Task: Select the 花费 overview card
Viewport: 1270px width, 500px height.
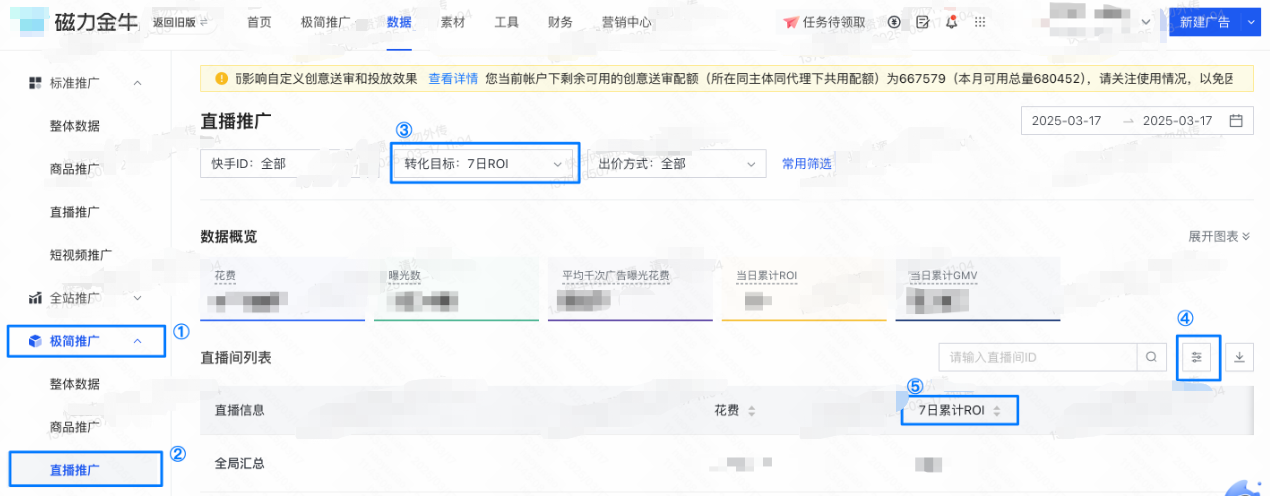Action: click(x=282, y=290)
